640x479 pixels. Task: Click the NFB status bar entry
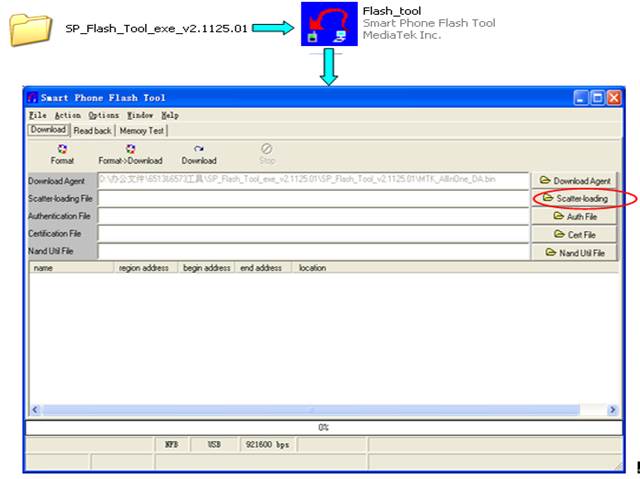coord(171,444)
